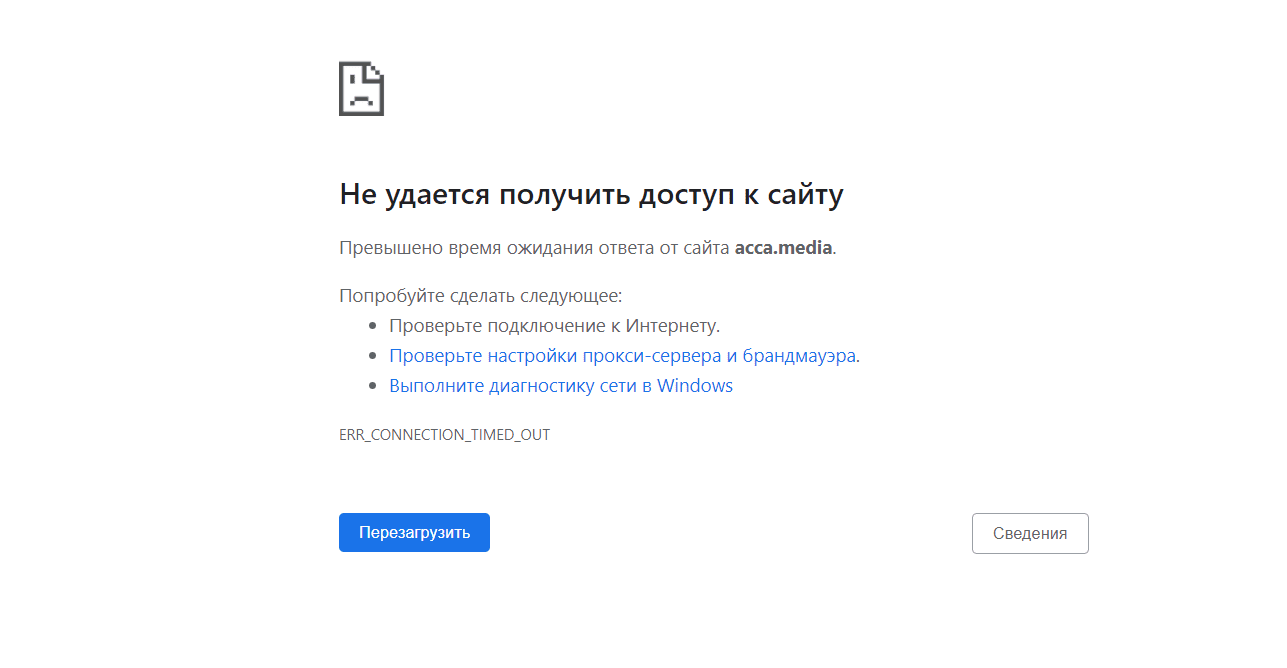Click the sad page error icon

point(361,89)
